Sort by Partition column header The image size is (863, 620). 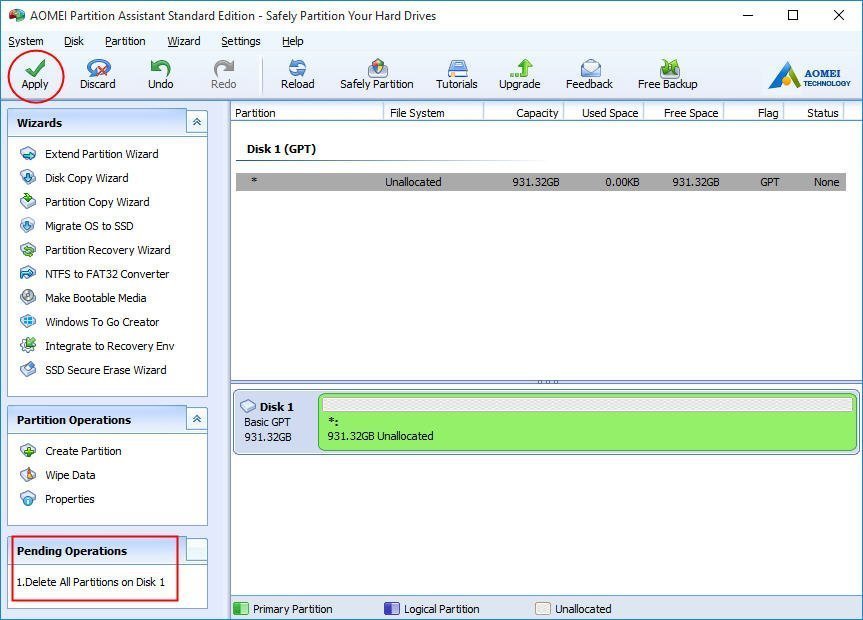(x=307, y=113)
